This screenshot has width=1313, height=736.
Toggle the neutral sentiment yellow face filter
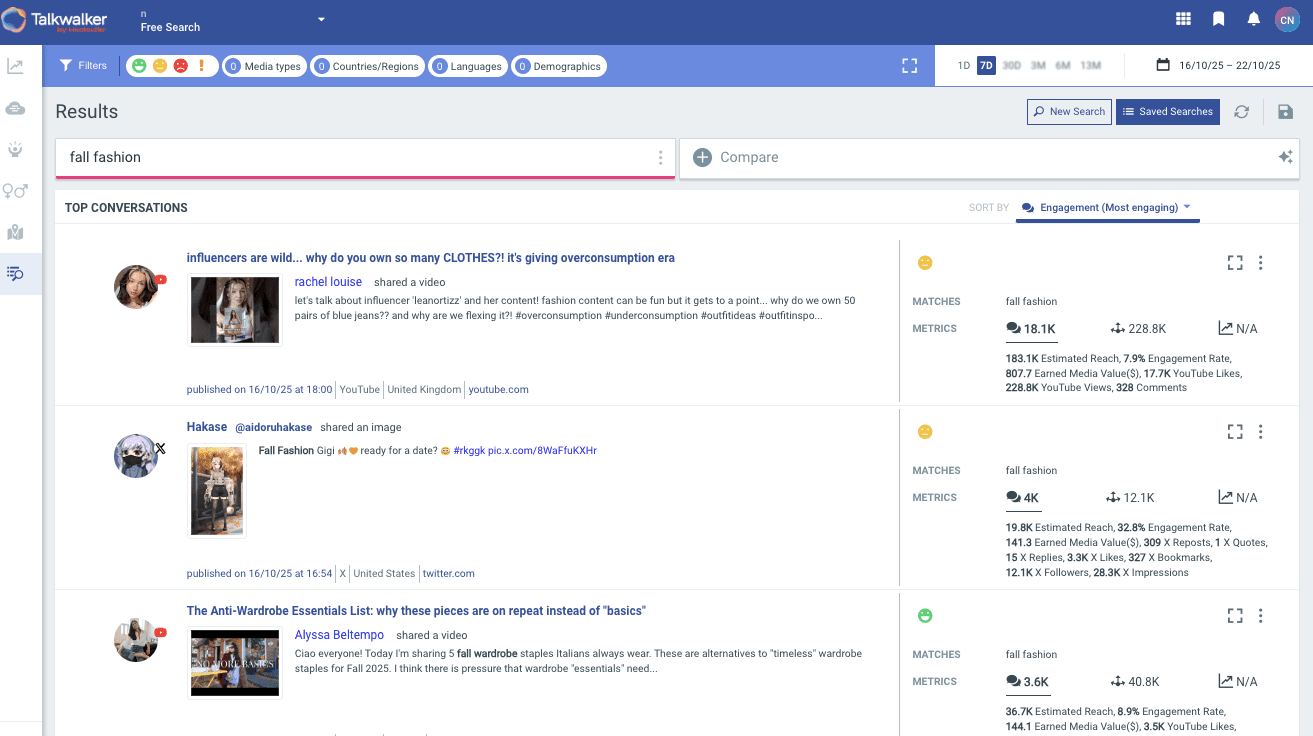pyautogui.click(x=160, y=66)
